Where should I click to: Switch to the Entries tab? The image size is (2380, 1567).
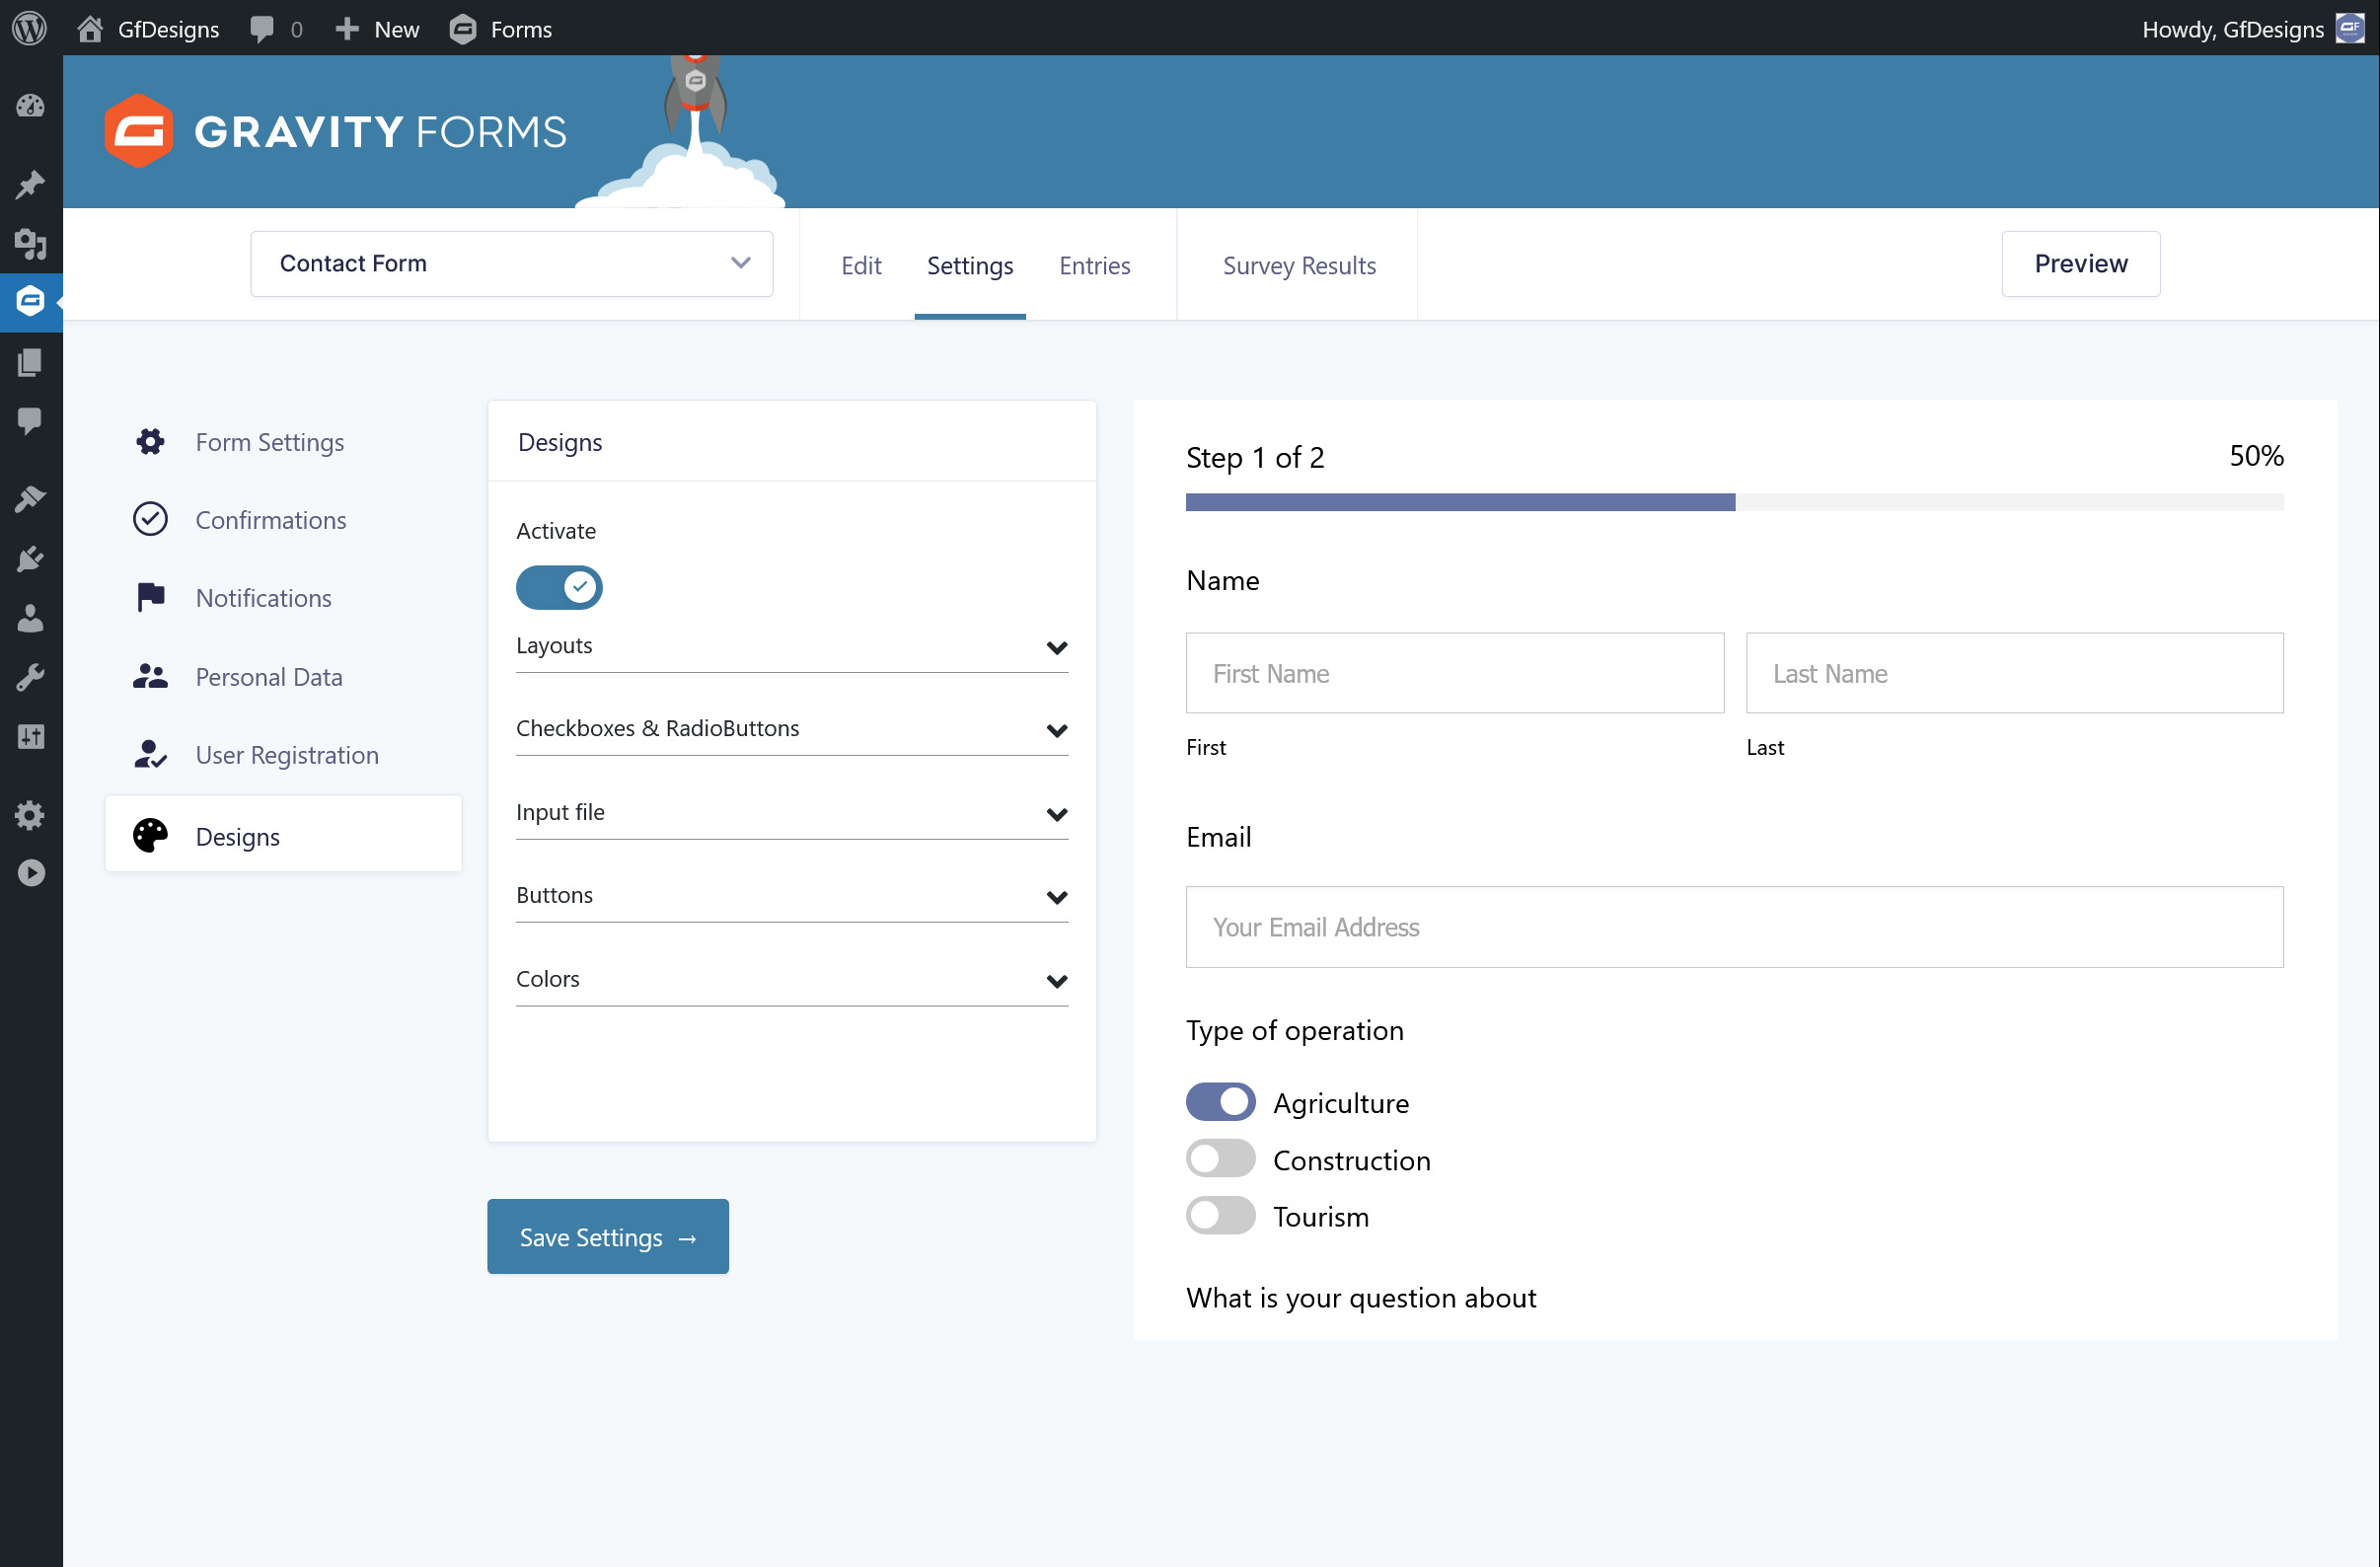(x=1095, y=265)
